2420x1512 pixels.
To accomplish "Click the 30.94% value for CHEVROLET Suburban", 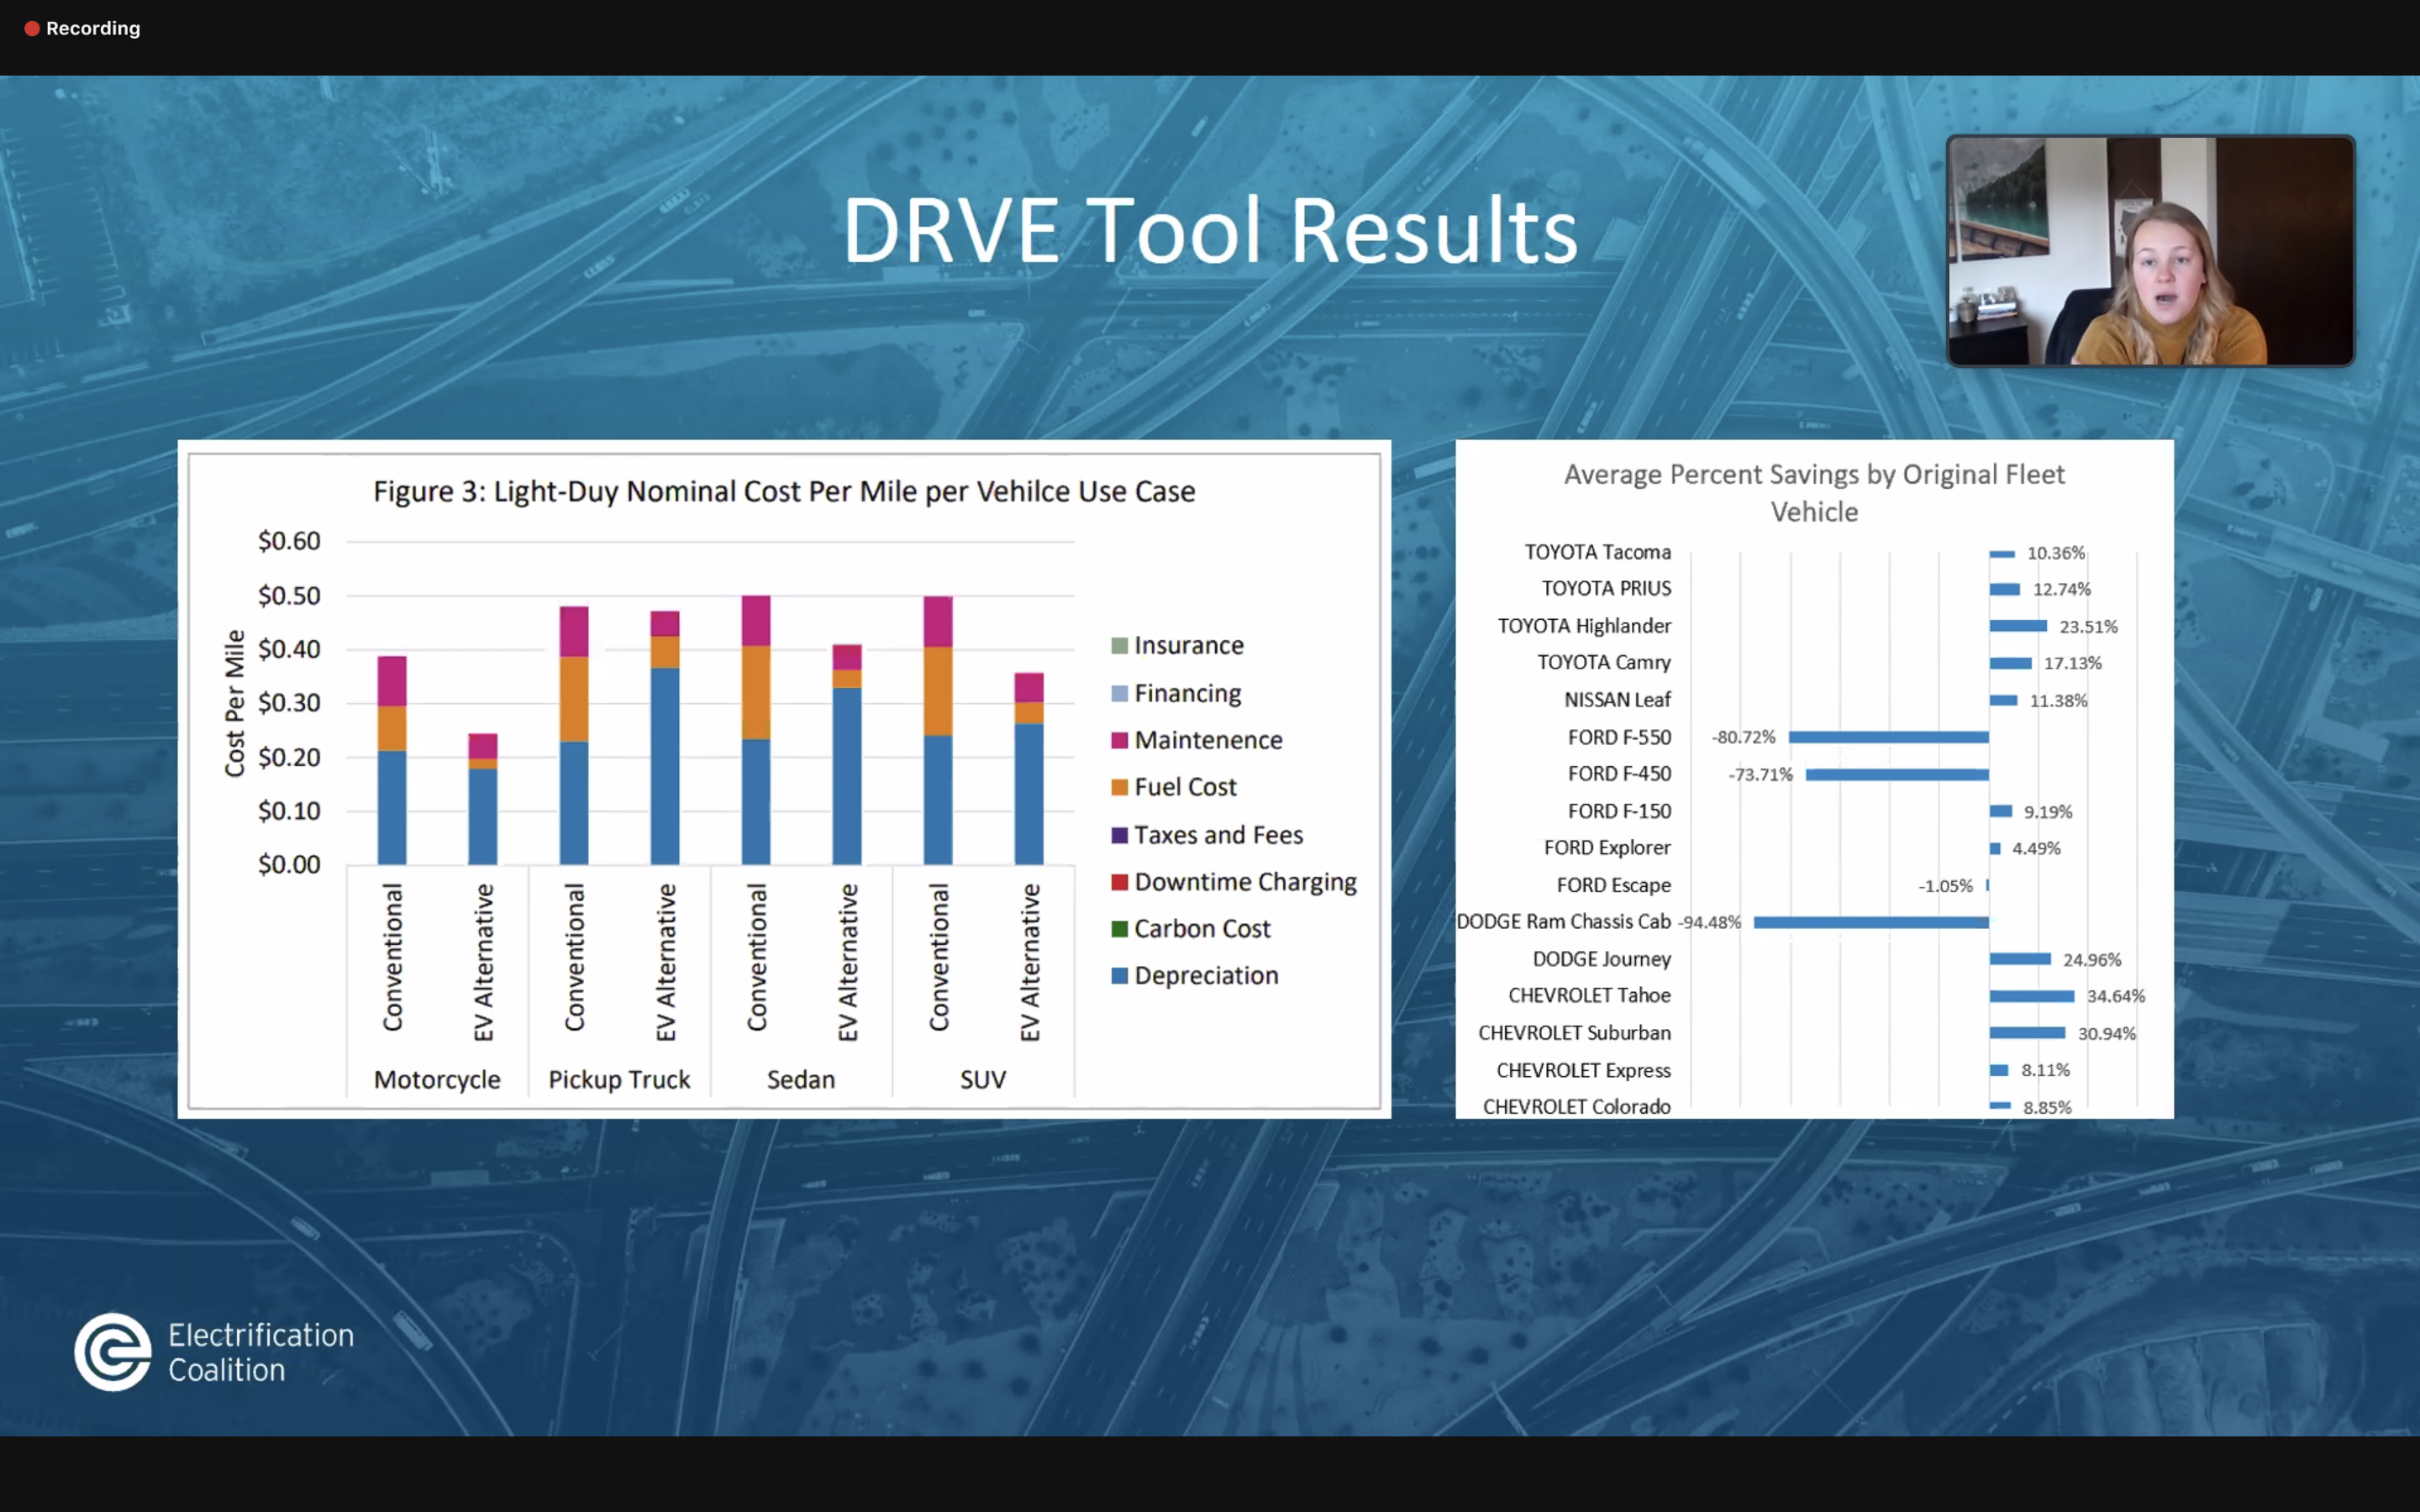I will coord(2106,1033).
